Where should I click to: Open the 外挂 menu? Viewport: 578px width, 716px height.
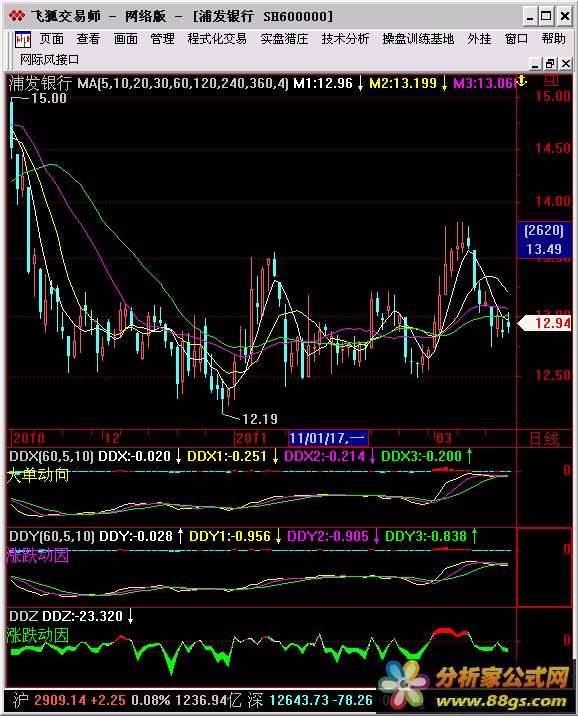pos(479,39)
